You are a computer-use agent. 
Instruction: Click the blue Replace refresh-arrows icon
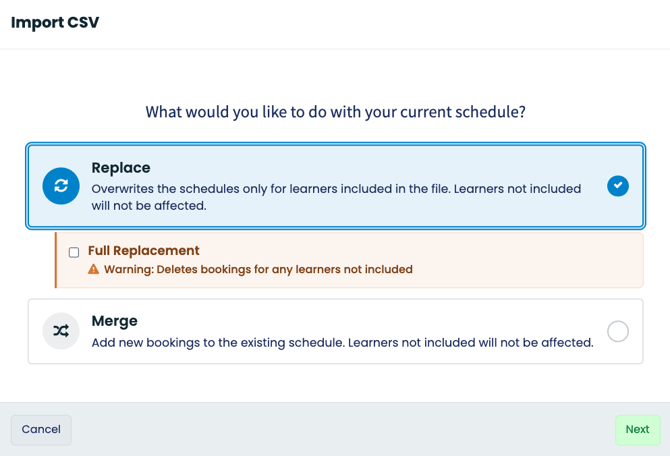tap(61, 186)
